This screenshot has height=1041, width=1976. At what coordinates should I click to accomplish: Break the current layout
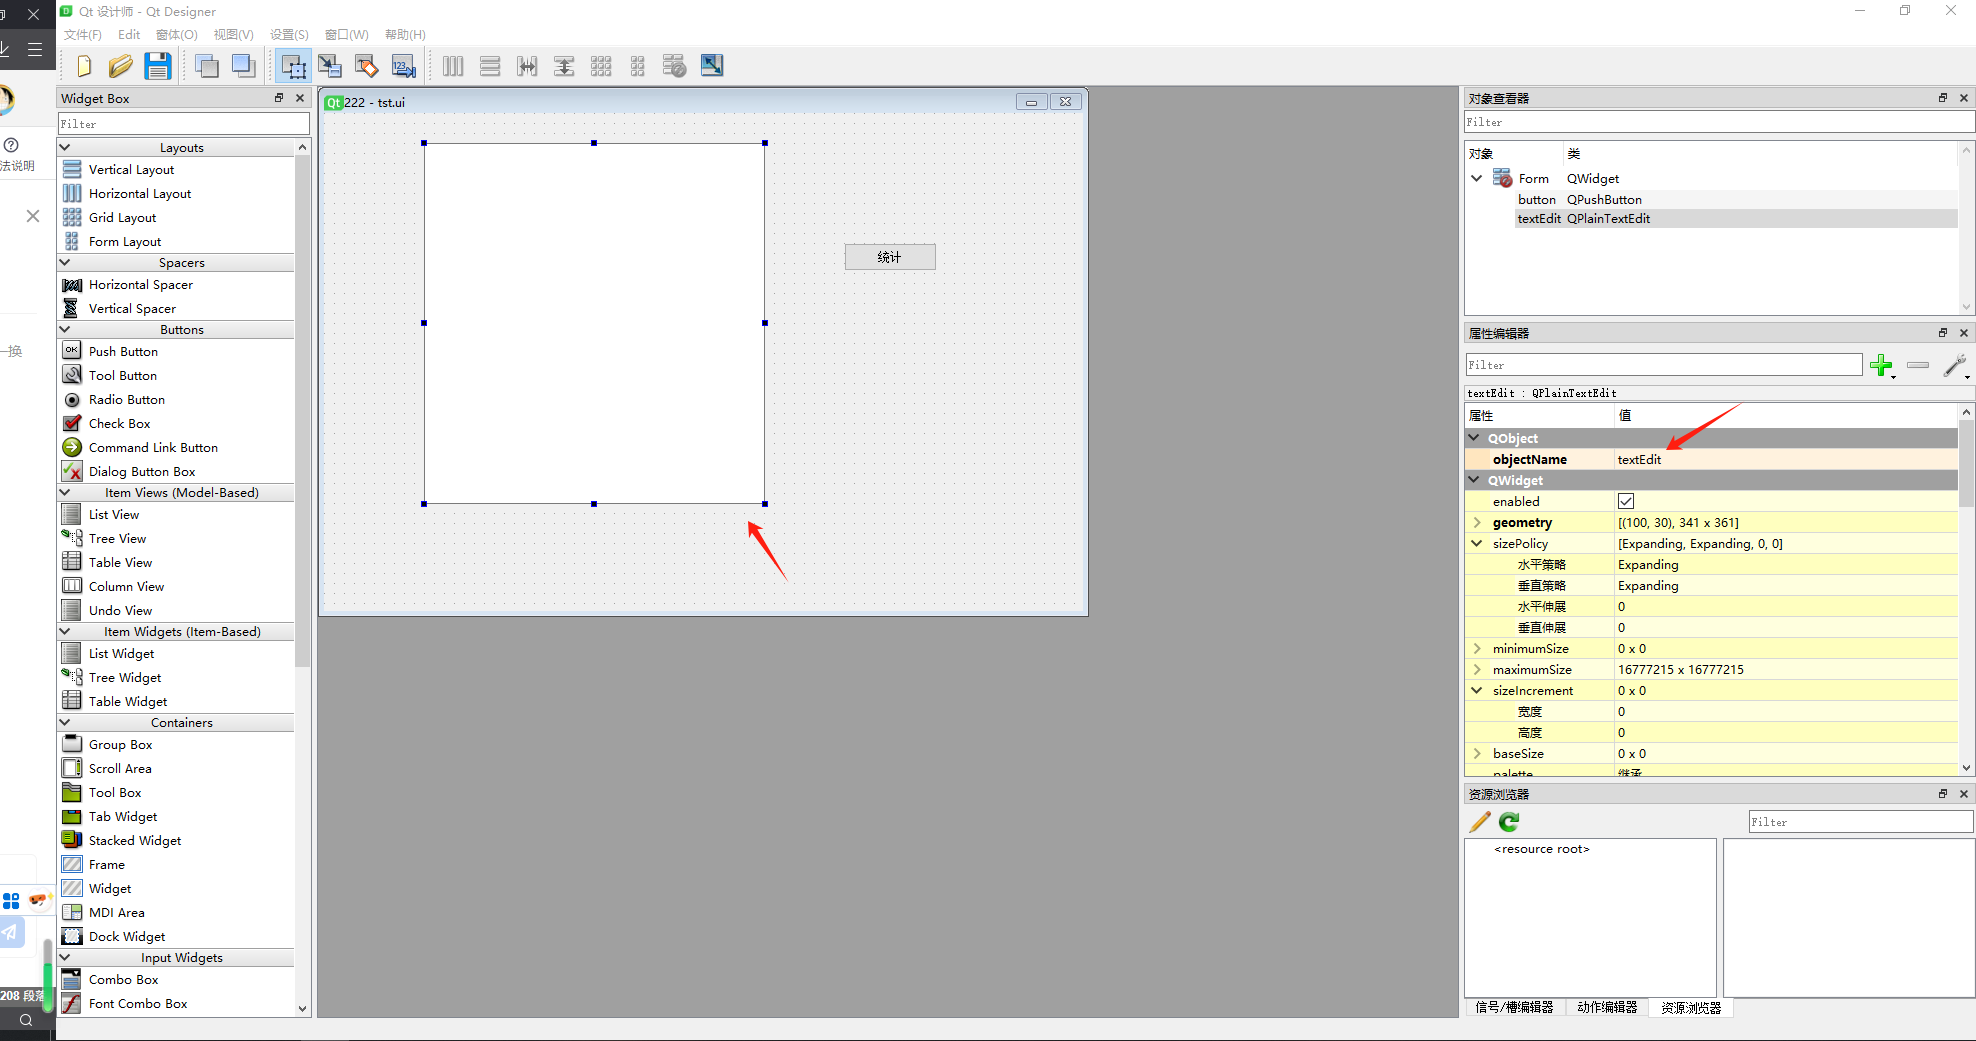point(675,66)
